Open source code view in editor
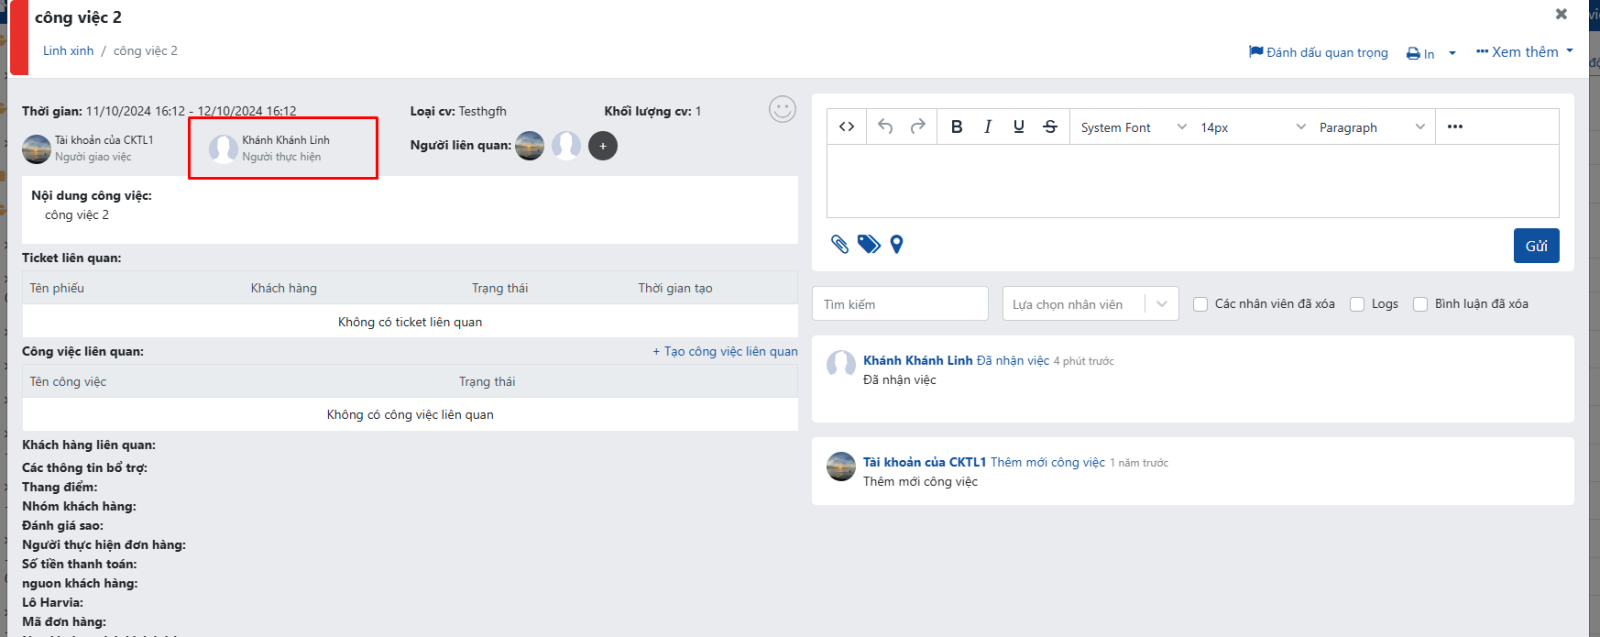1600x637 pixels. (846, 127)
